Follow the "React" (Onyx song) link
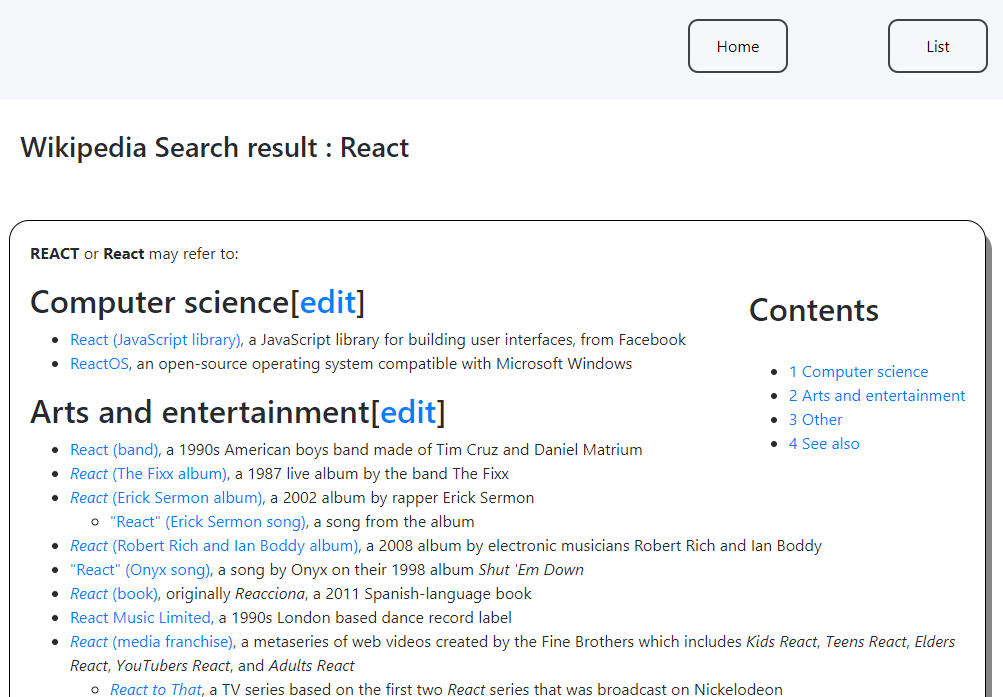Image resolution: width=1003 pixels, height=697 pixels. point(140,570)
